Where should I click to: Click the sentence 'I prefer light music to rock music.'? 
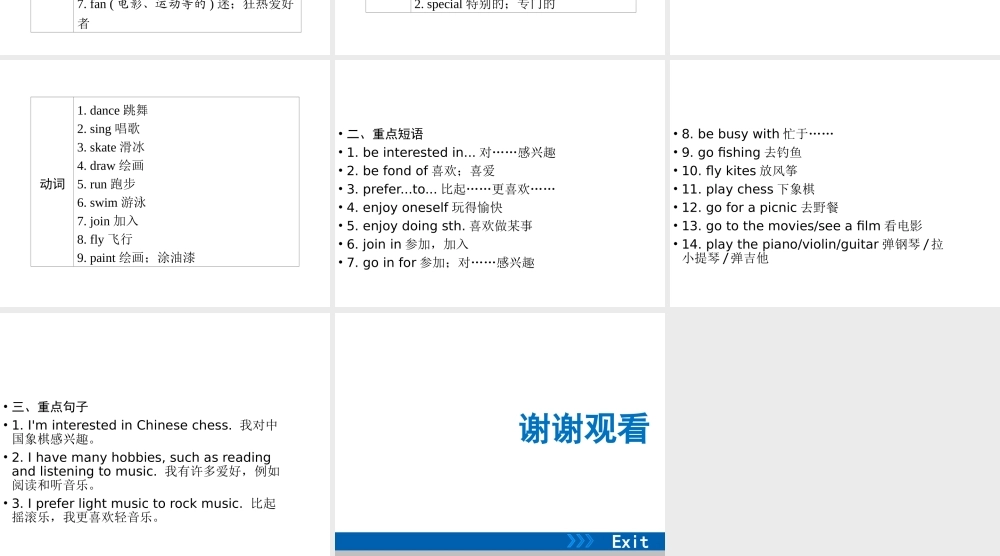(135, 504)
